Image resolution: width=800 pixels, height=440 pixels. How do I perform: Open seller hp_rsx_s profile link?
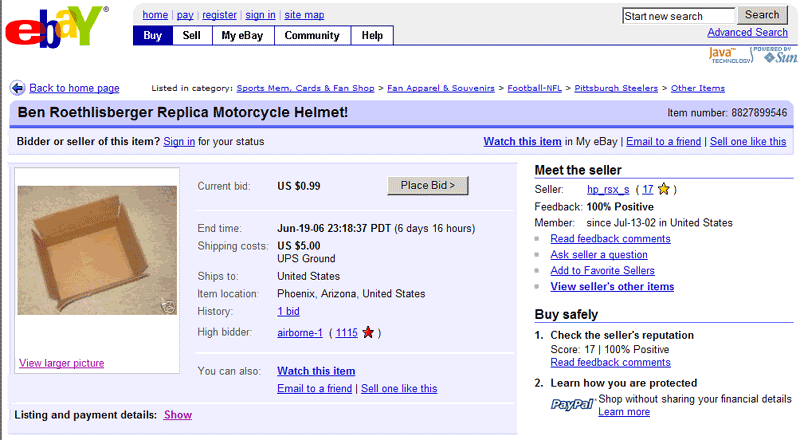[x=608, y=189]
